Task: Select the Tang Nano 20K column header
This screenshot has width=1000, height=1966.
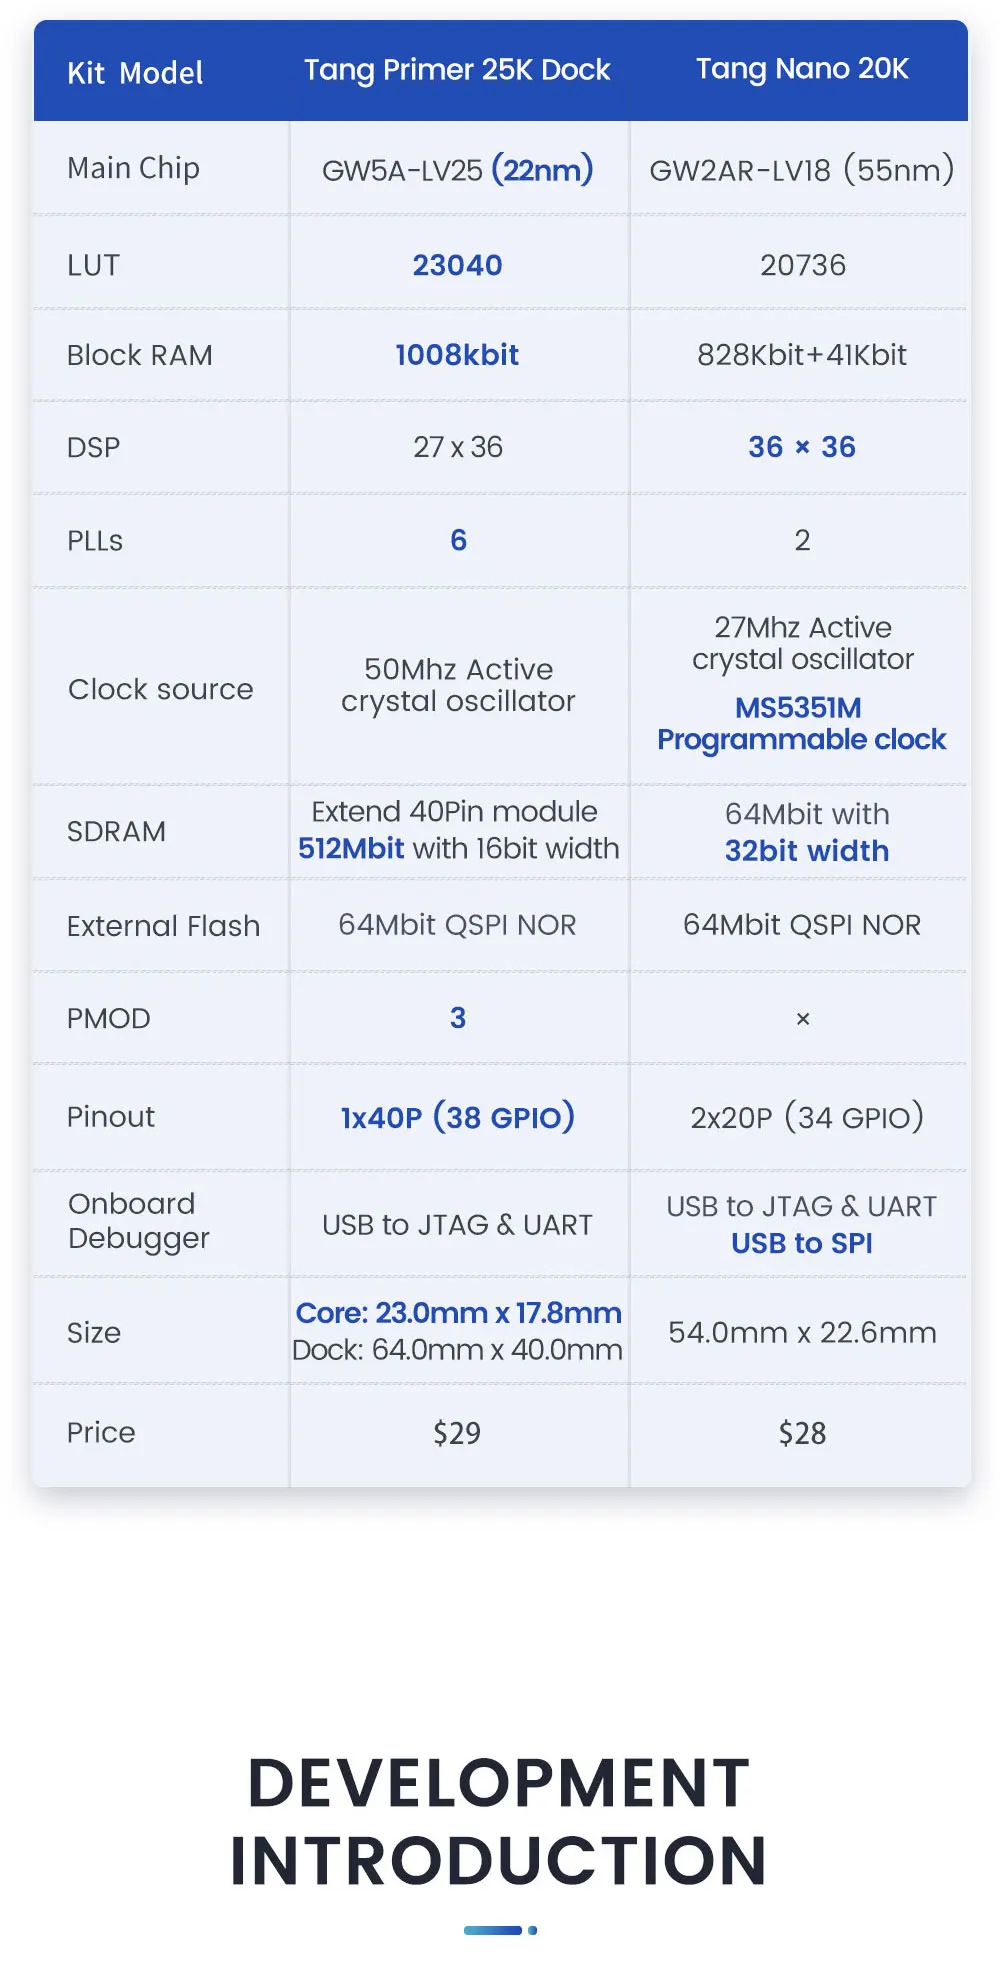Action: click(802, 69)
